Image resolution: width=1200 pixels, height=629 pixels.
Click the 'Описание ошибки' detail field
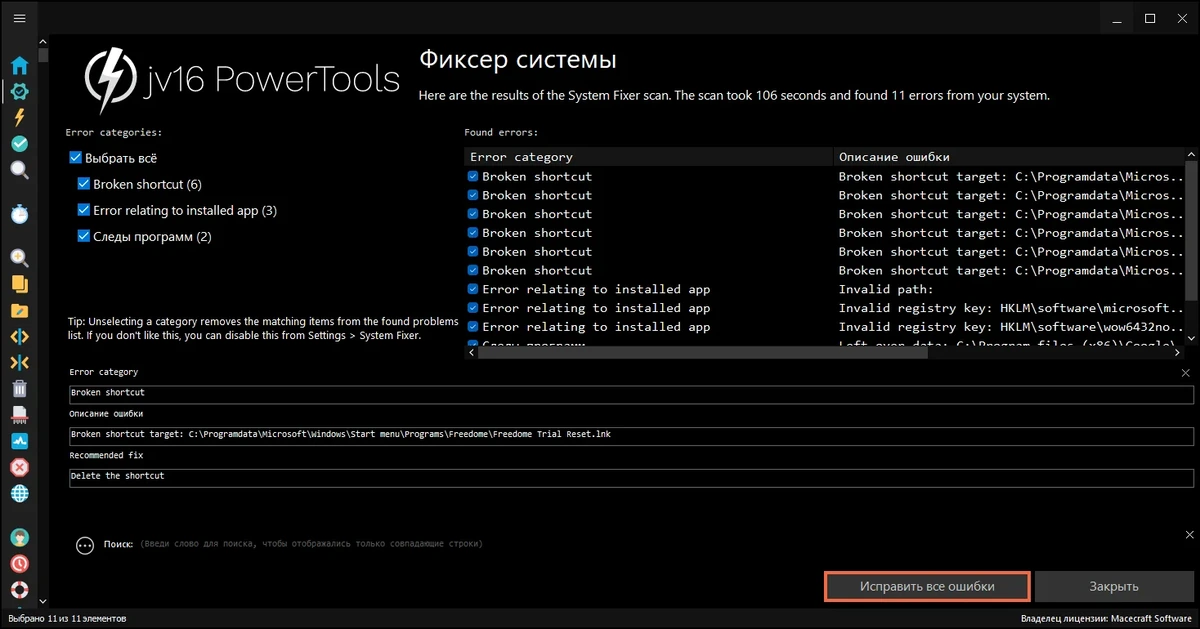point(631,435)
